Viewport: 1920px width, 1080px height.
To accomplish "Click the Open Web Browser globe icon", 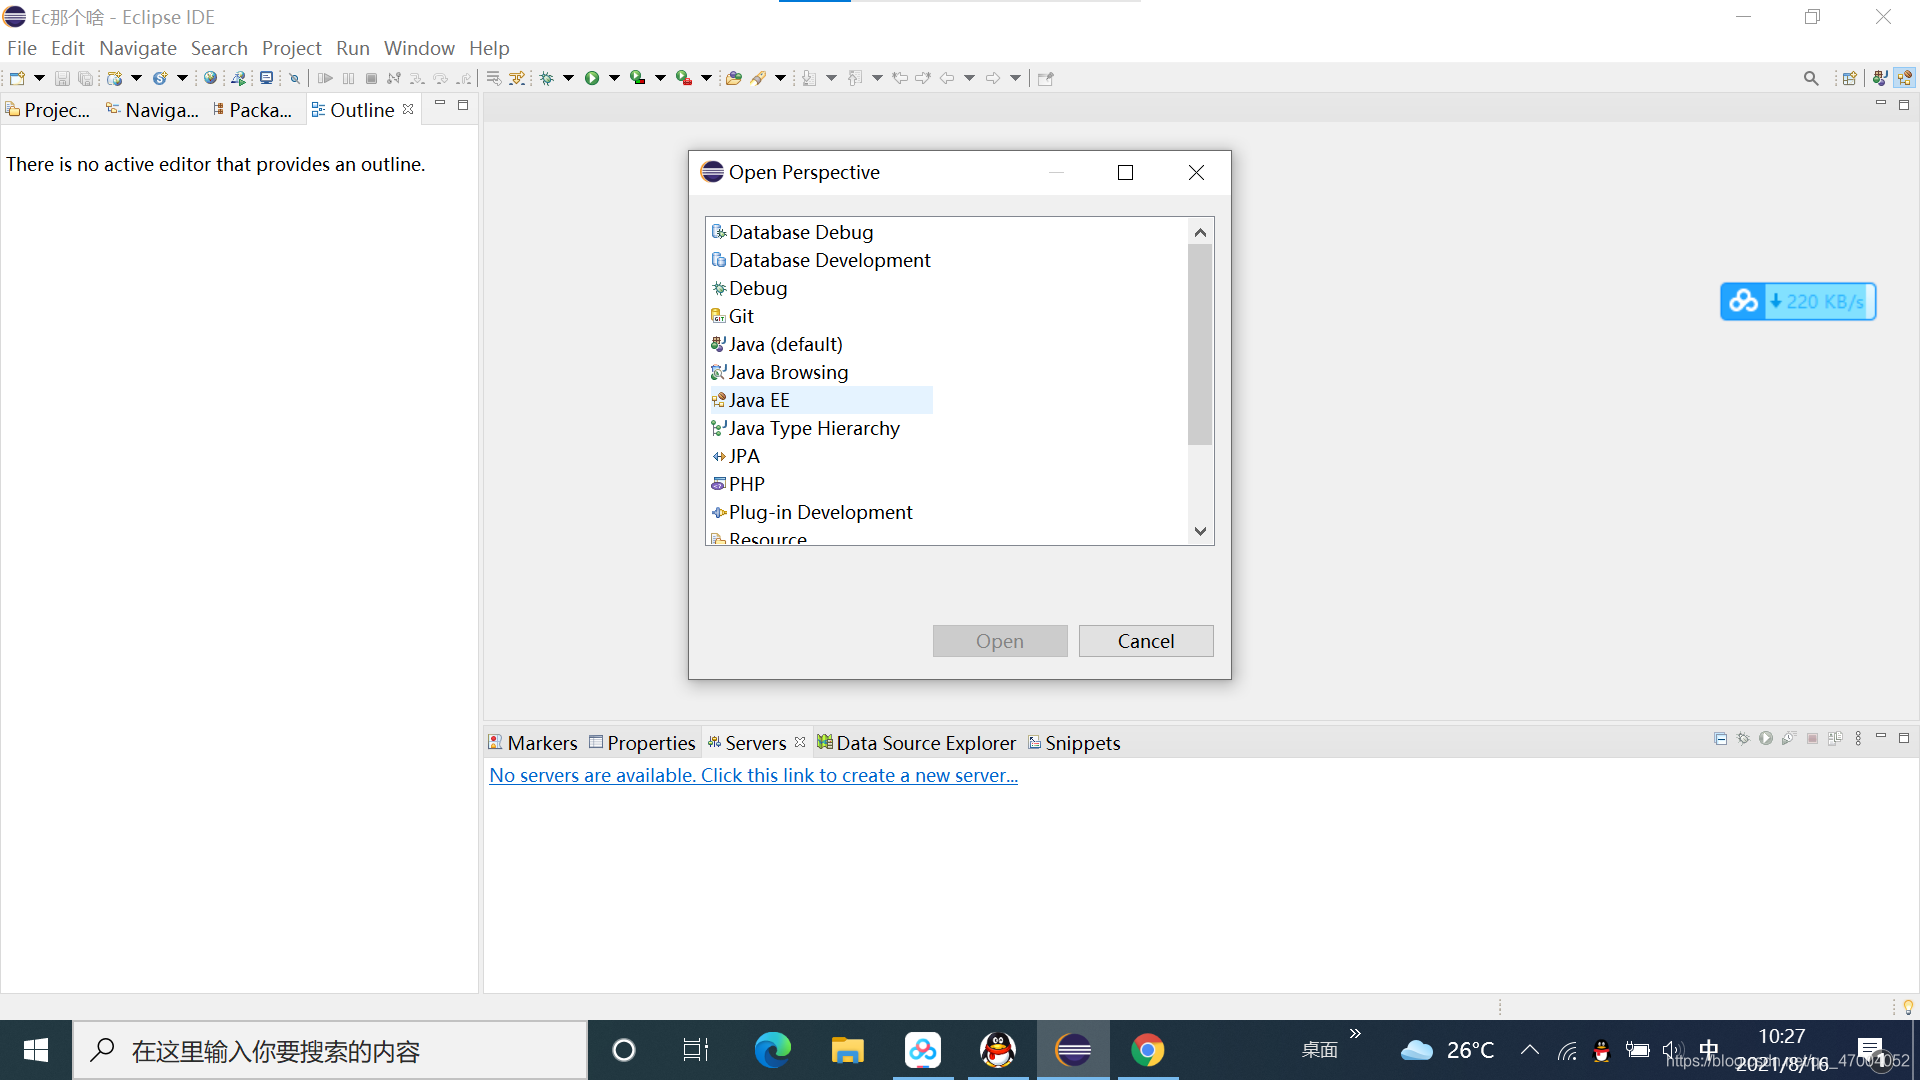I will pos(210,78).
